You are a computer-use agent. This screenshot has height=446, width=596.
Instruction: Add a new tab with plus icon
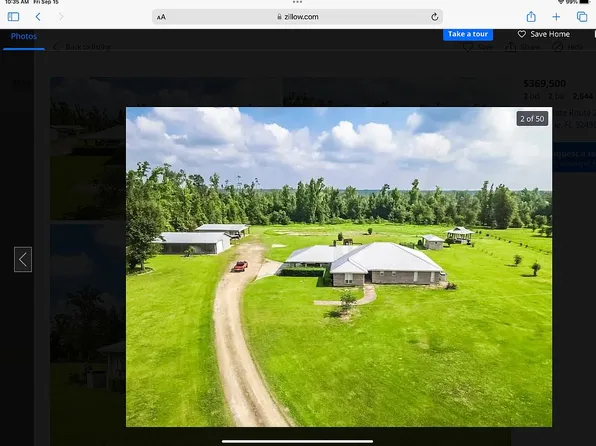(x=556, y=17)
